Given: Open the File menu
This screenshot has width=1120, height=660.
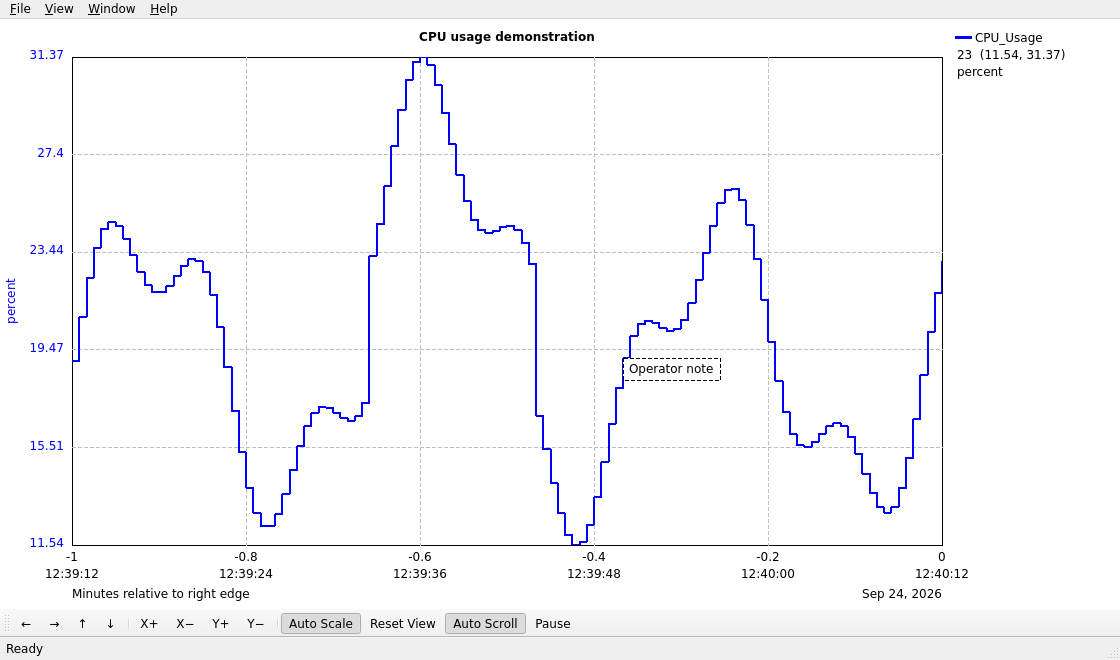Looking at the screenshot, I should point(20,9).
